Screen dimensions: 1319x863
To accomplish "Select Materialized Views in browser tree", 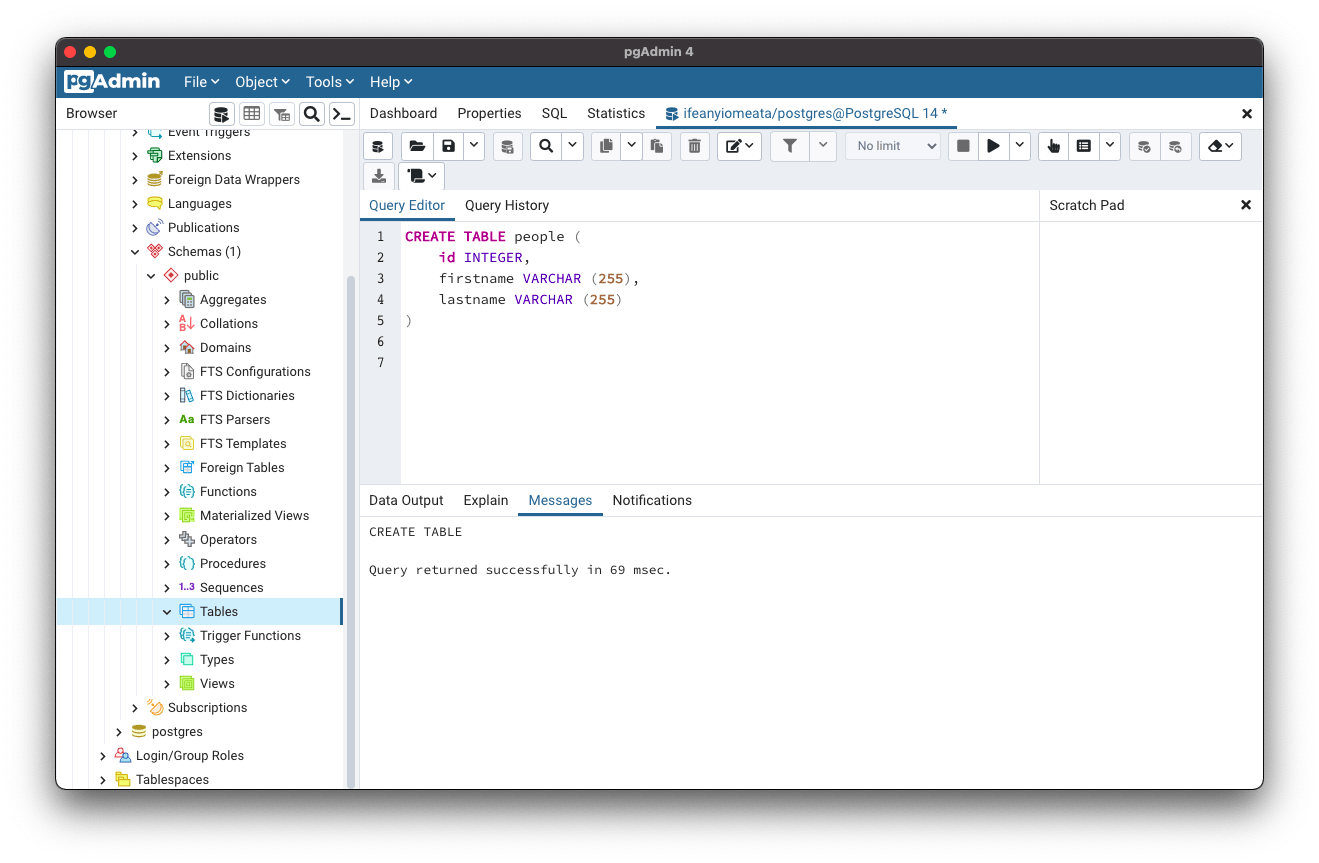I will coord(254,516).
